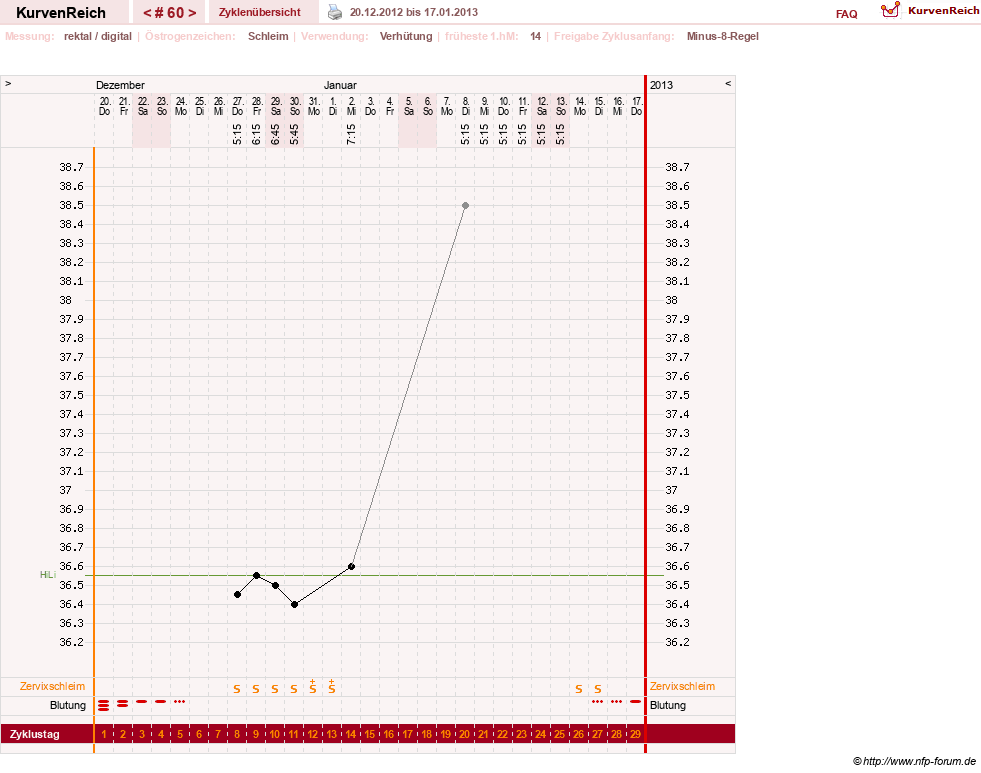Viewport: 981px width, 773px height.
Task: Click the '2. Mi' date header
Action: (352, 106)
